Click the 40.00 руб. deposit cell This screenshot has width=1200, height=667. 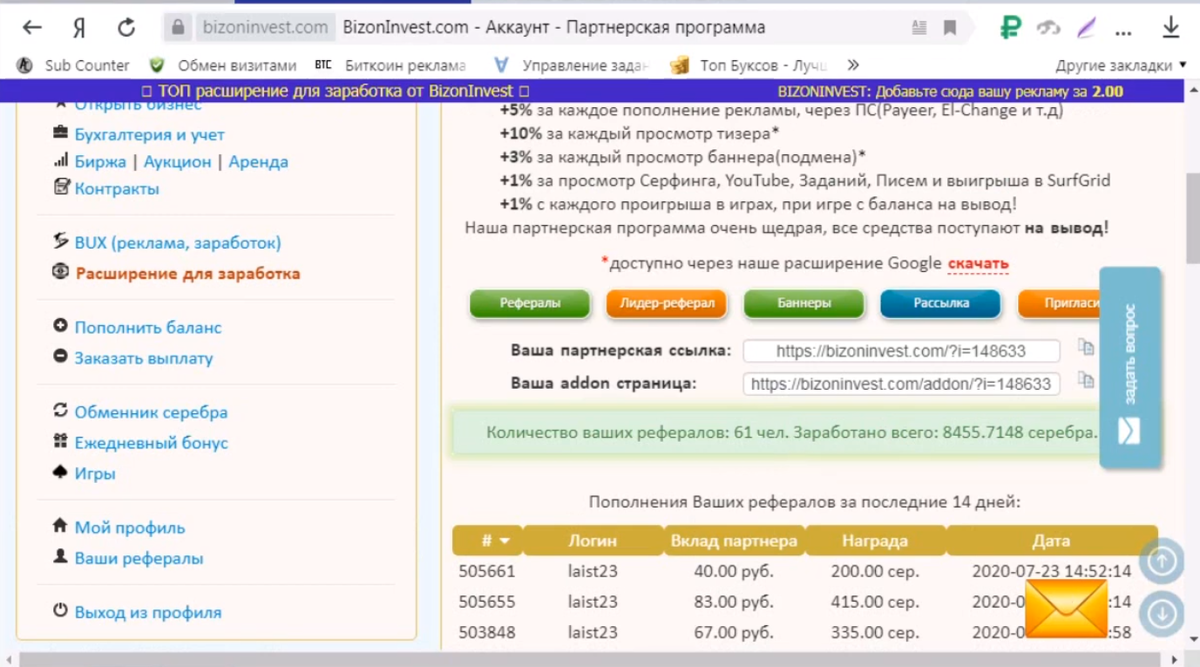[x=734, y=572]
